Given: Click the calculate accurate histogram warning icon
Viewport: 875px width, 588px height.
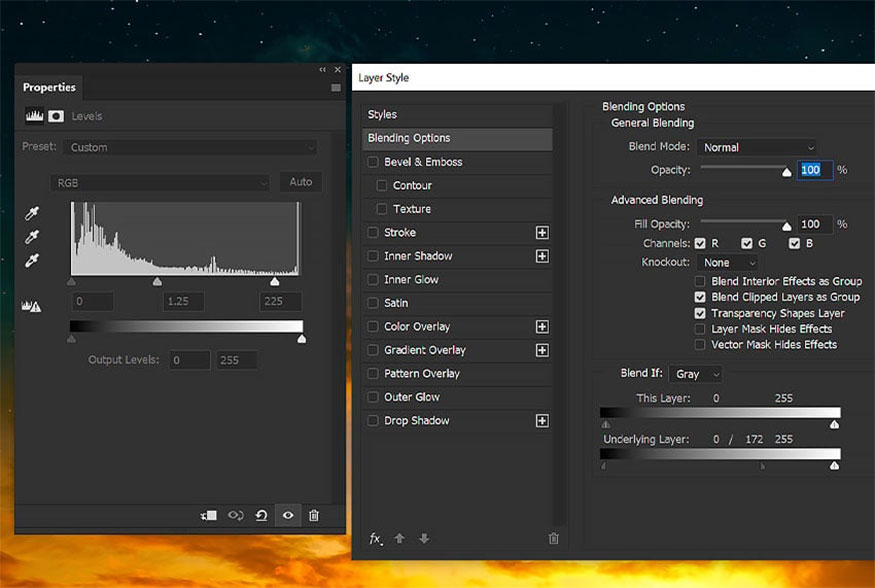Looking at the screenshot, I should (31, 306).
